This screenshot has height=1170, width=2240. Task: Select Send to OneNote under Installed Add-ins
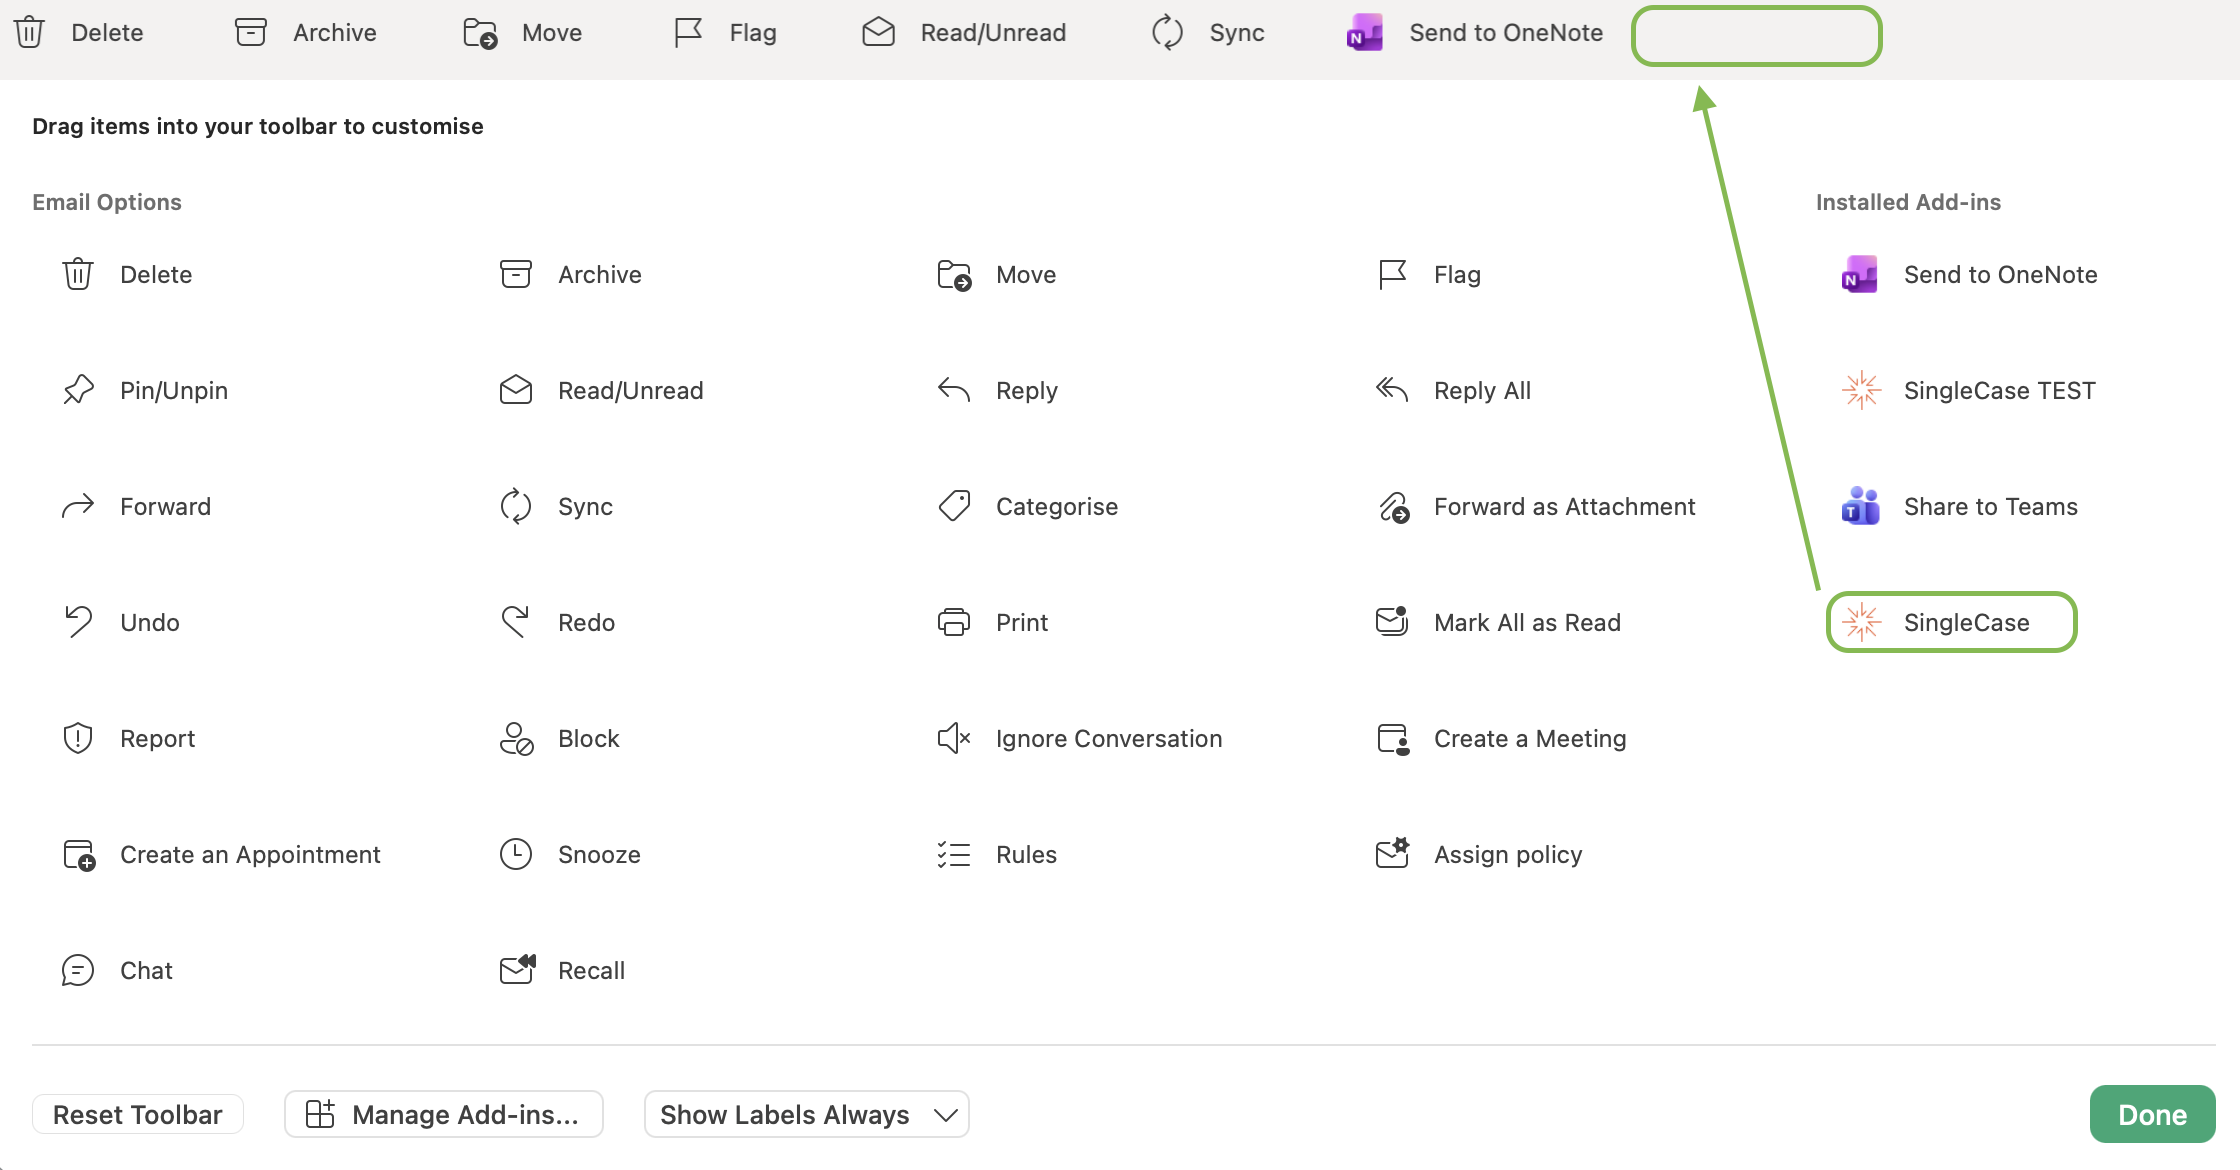coord(1969,274)
